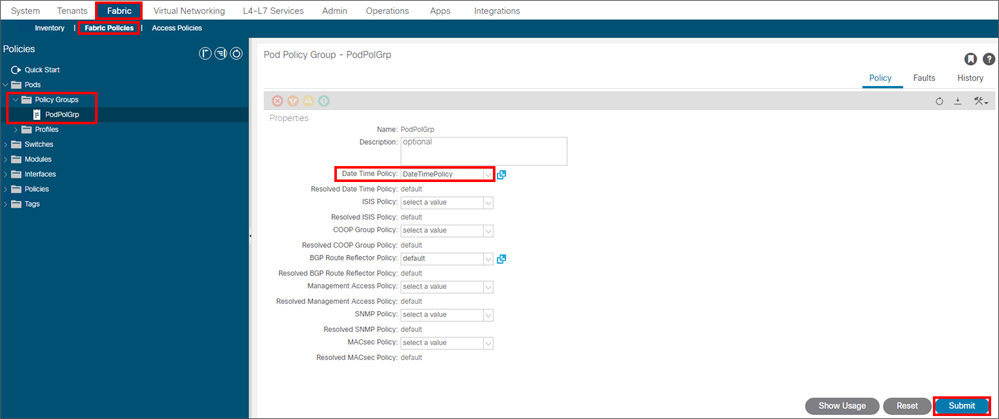The height and width of the screenshot is (419, 999).
Task: Click the Show Usage button
Action: pyautogui.click(x=842, y=406)
